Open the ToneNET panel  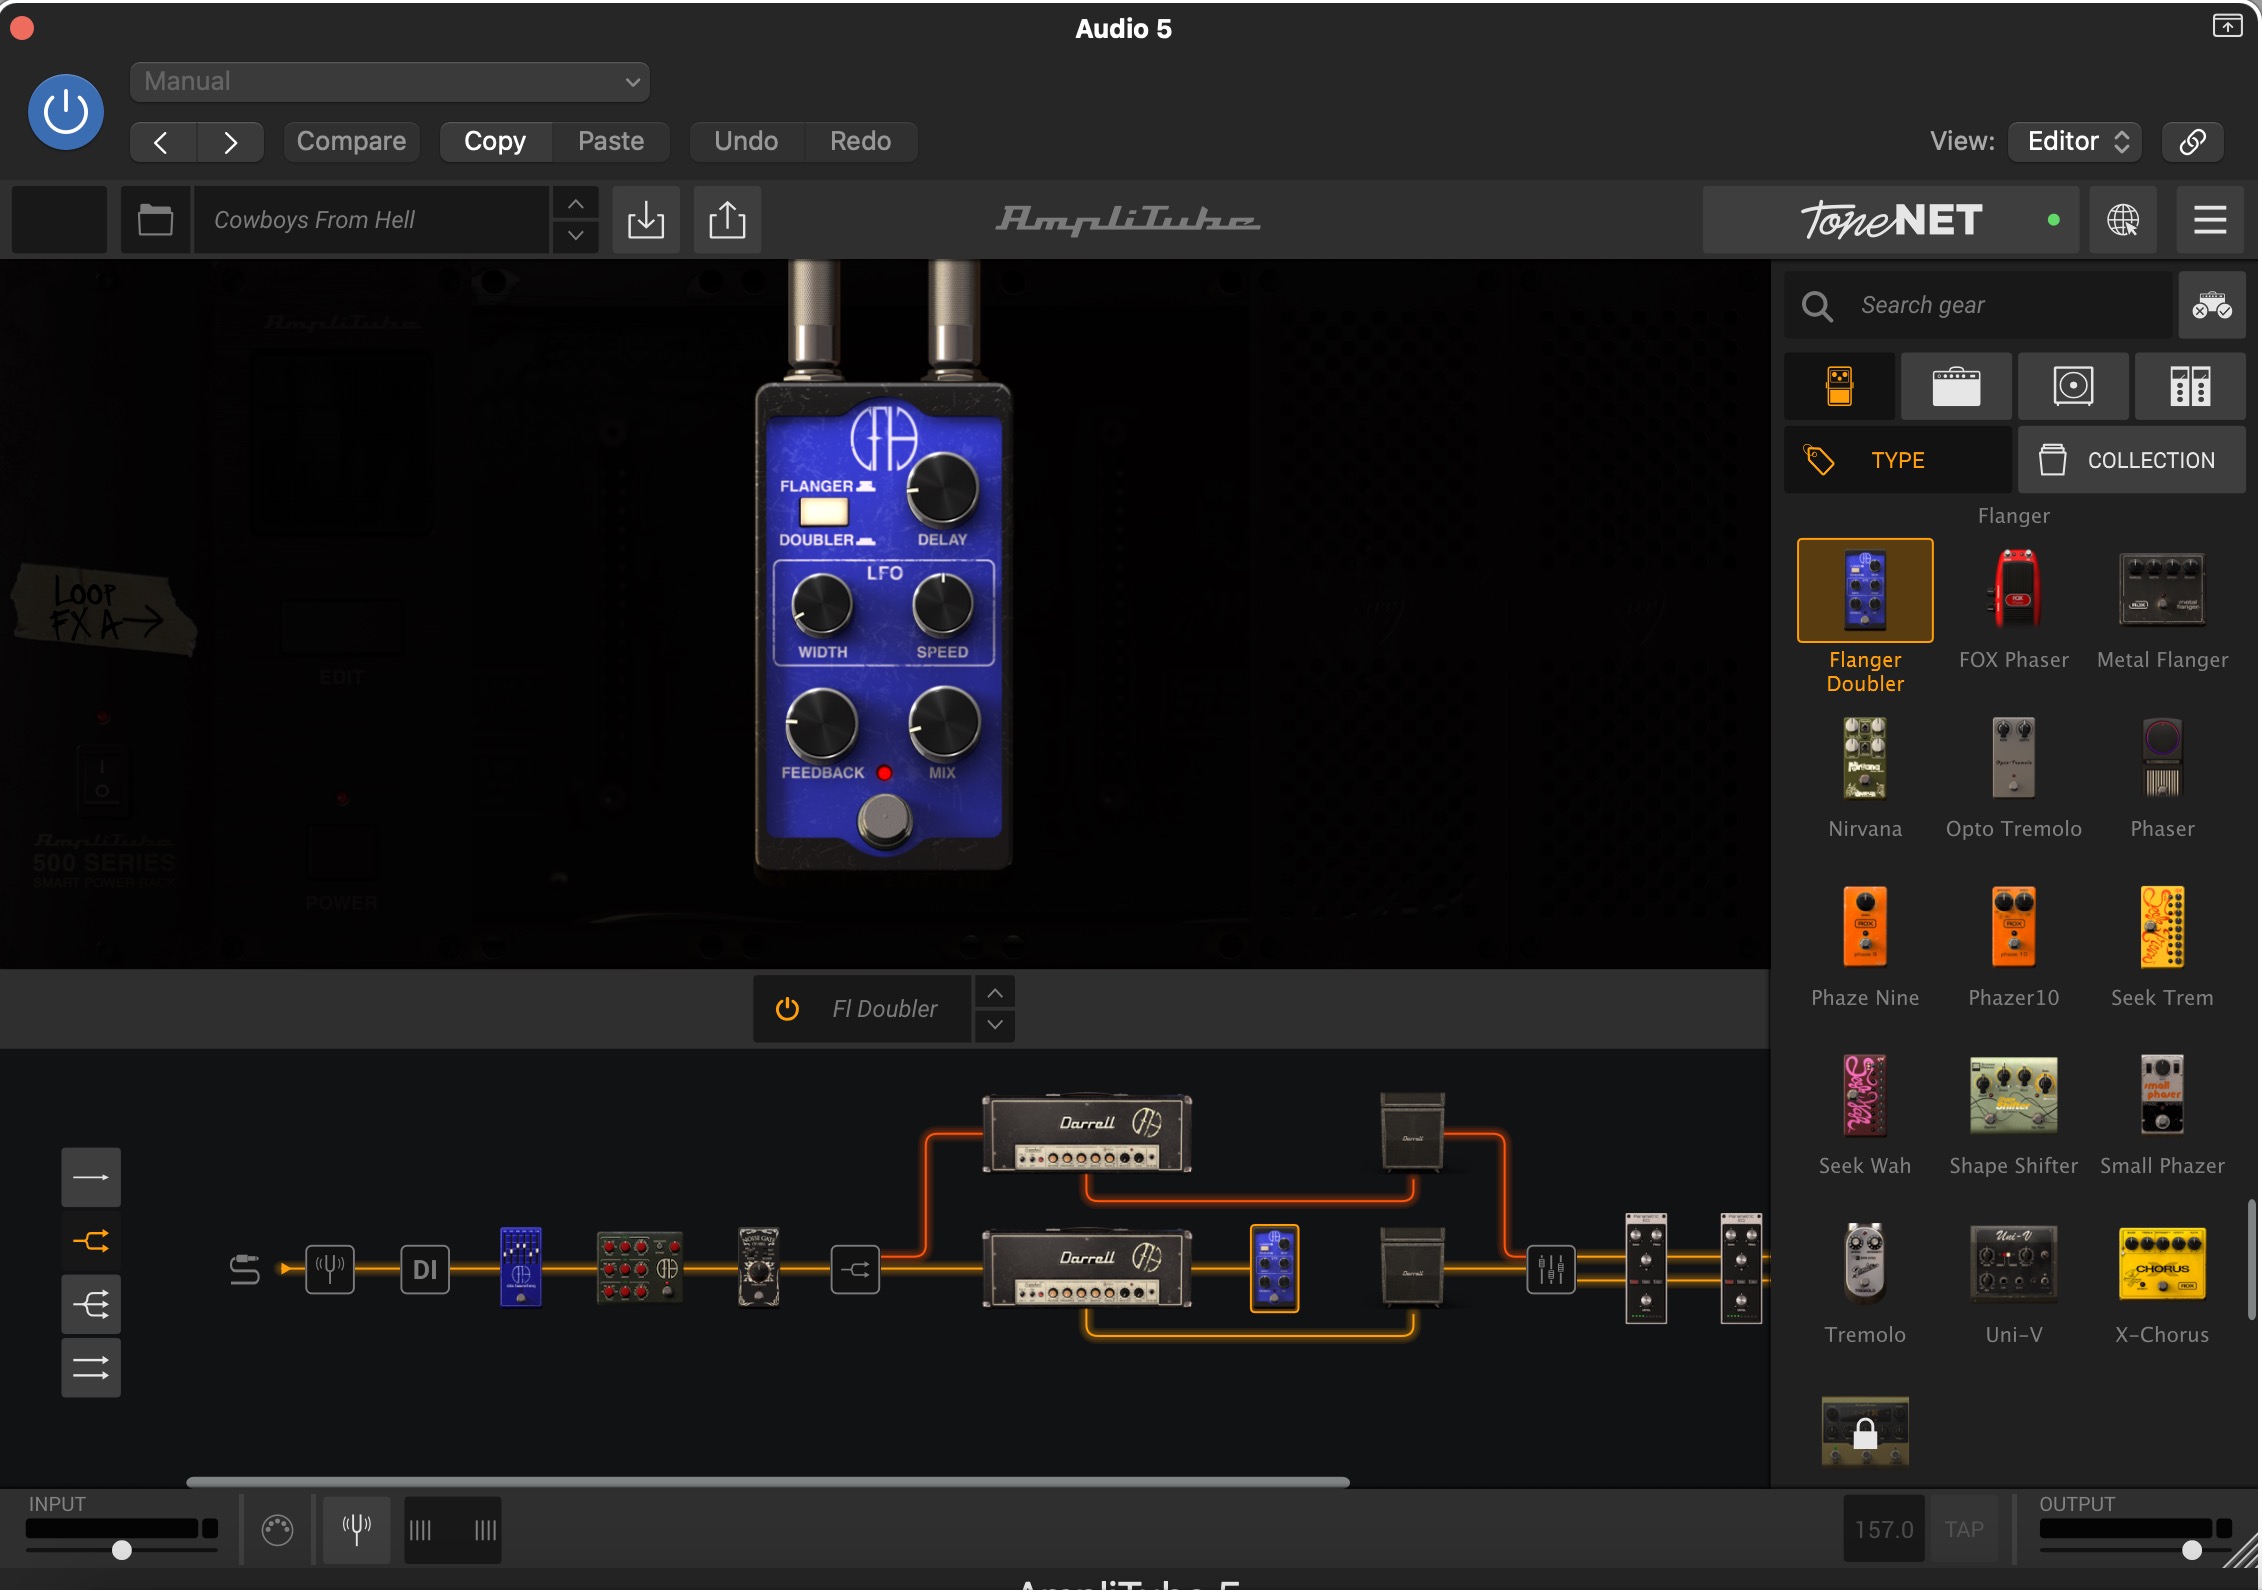(x=1890, y=219)
